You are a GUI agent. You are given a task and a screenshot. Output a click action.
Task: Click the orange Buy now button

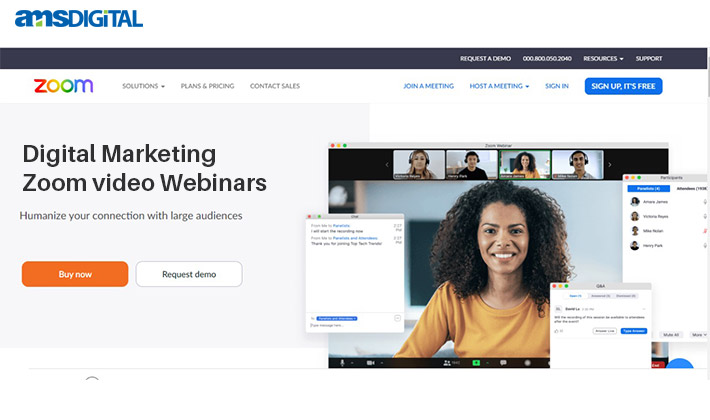[75, 274]
